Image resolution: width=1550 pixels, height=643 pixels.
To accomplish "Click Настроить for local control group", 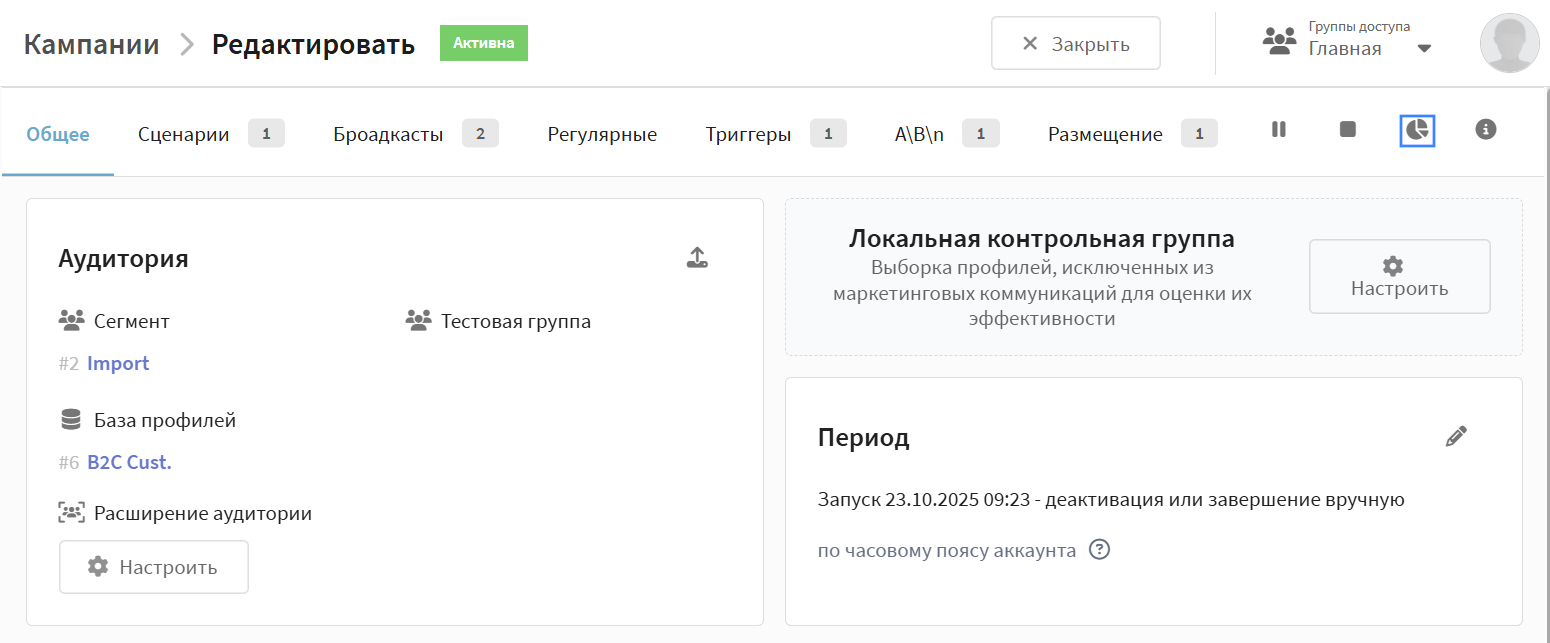I will point(1399,276).
